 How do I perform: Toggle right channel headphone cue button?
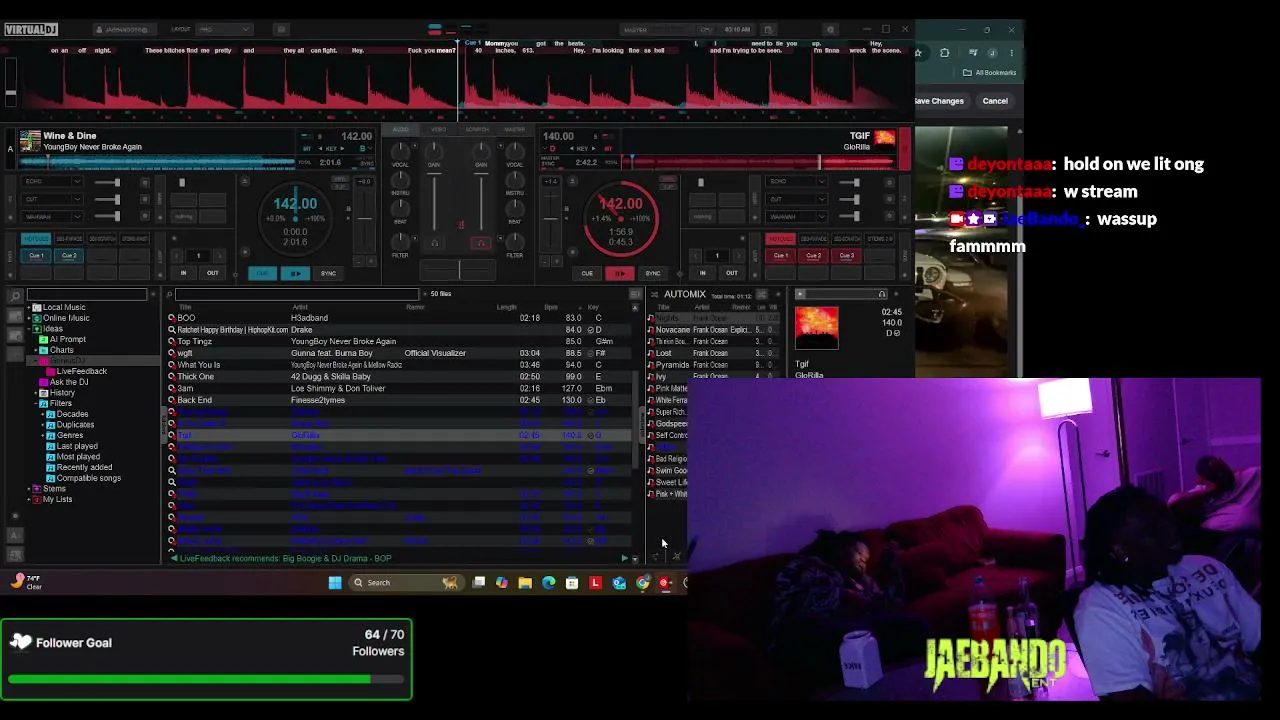(481, 243)
